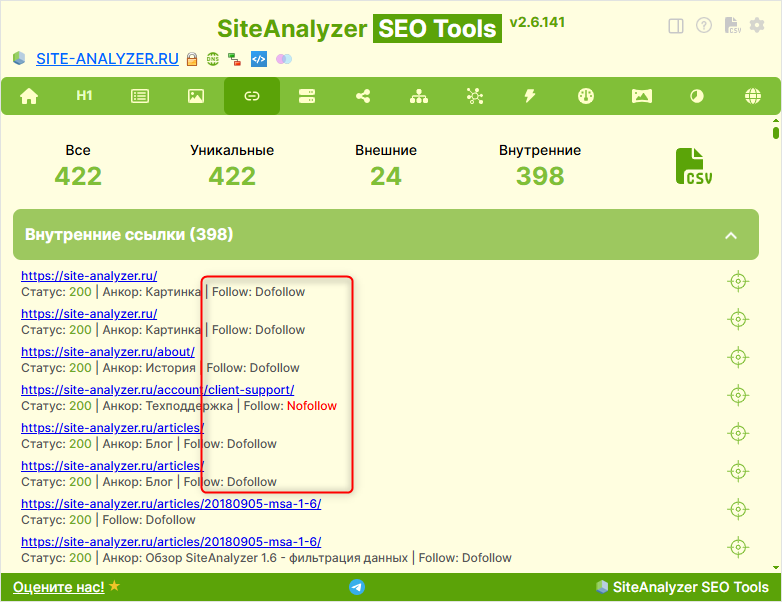Screen dimensions: 782x602
Task: Click the SiteAnalyzer SEO Tools header logo
Action: 359,28
